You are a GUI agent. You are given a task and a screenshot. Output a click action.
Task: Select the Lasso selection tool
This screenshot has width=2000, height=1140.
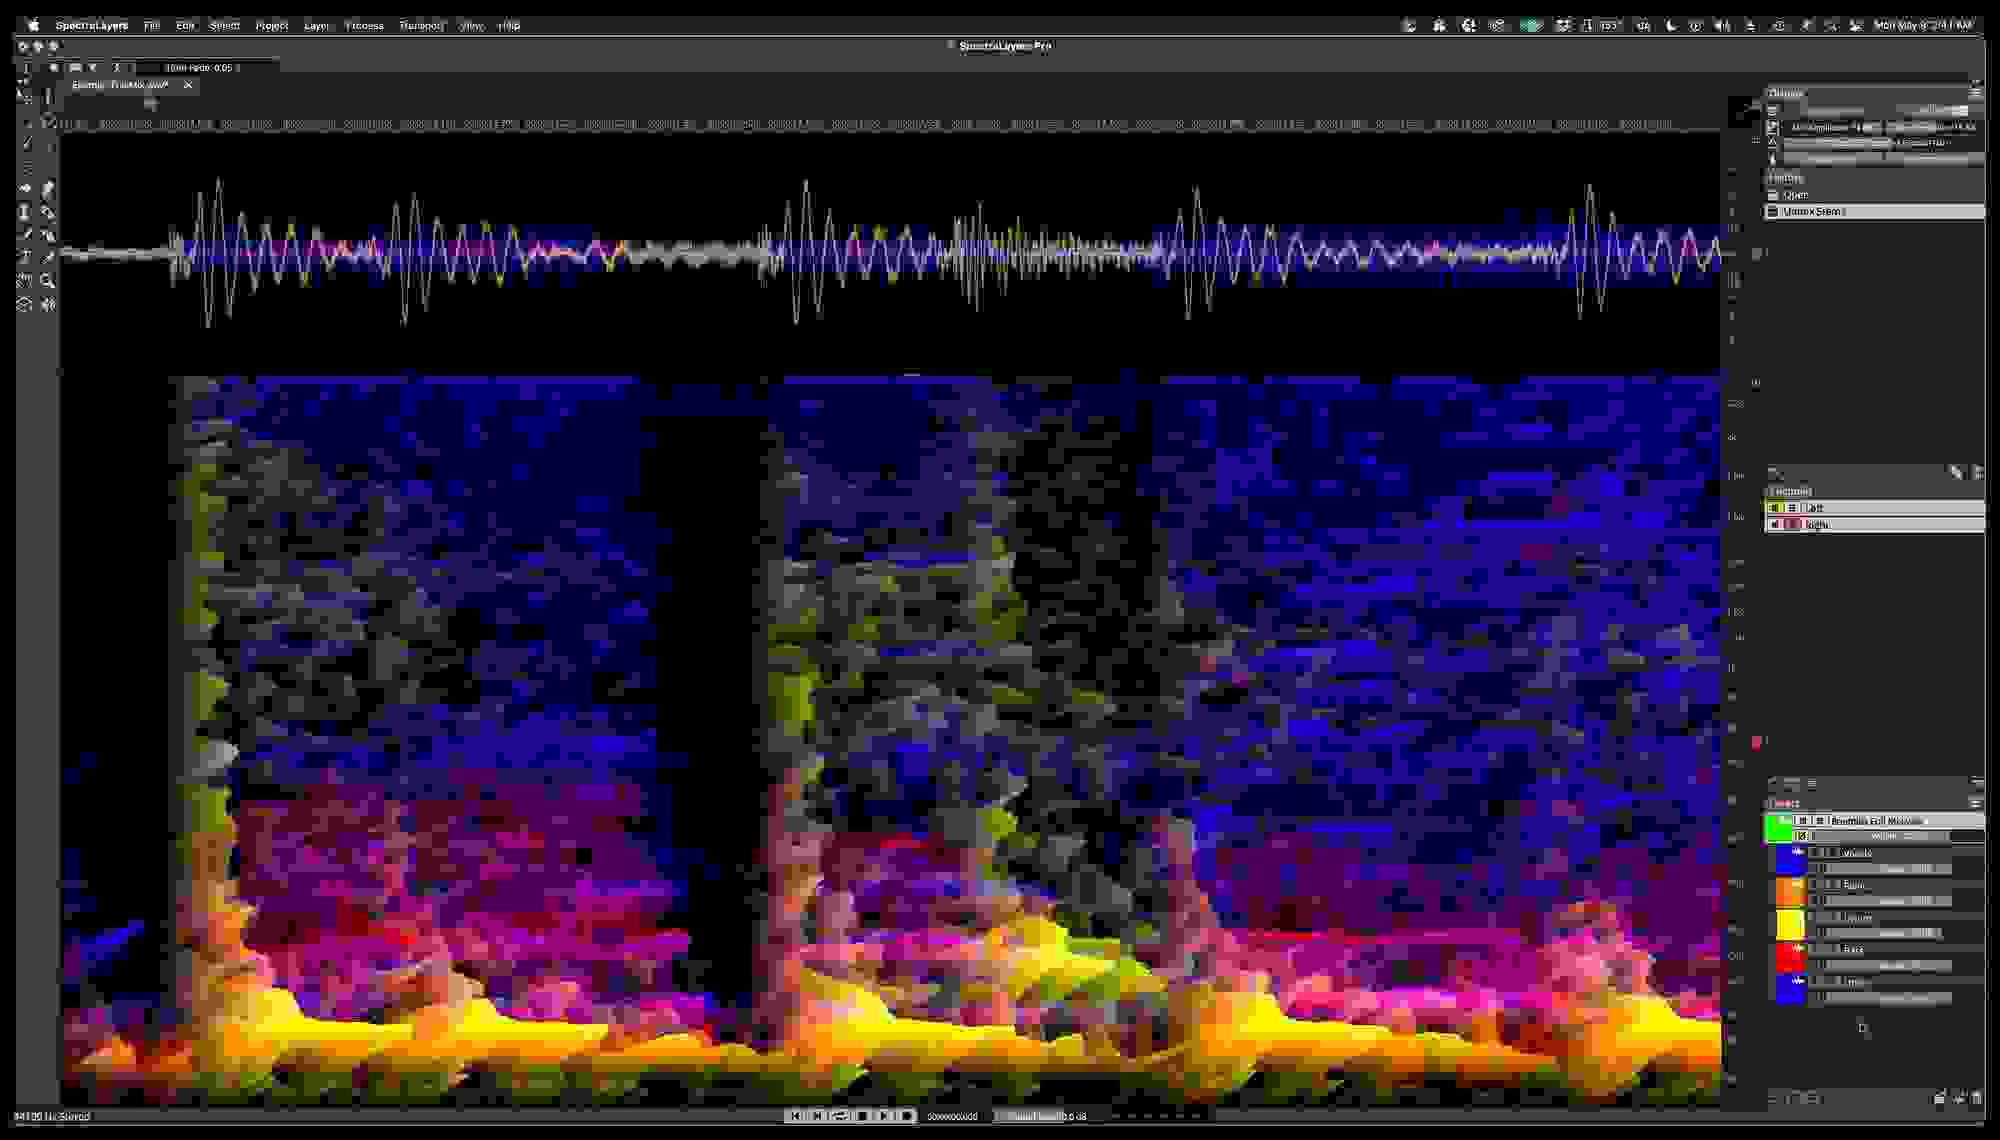point(26,143)
